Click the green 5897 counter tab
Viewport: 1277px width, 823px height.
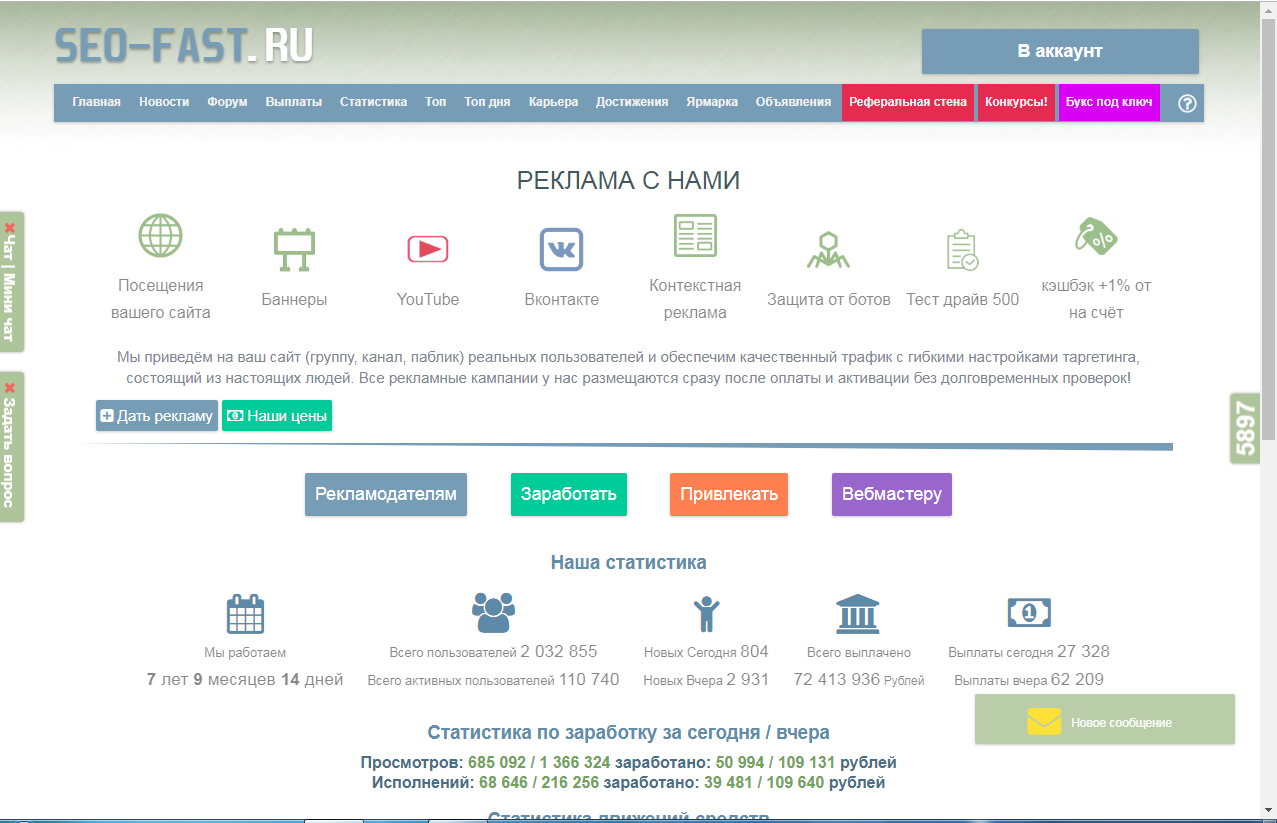[x=1244, y=428]
